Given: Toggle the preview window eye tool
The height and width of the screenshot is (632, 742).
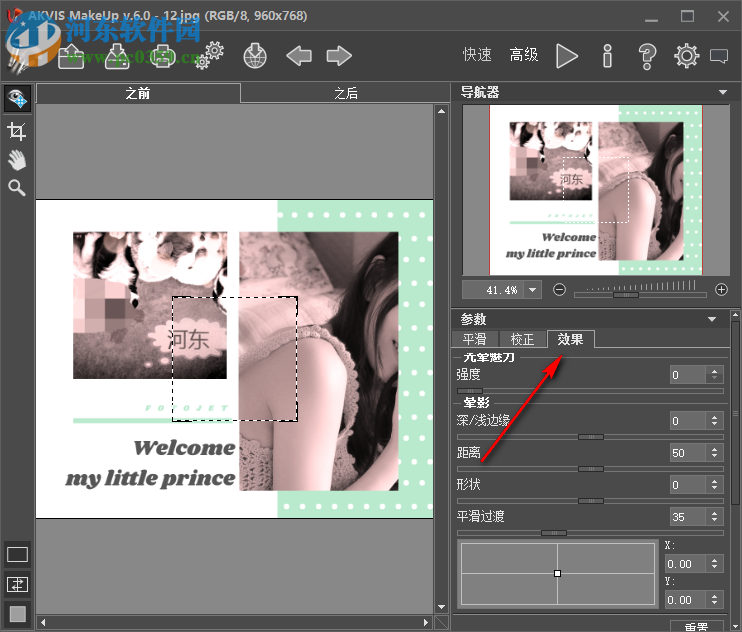Looking at the screenshot, I should tap(18, 99).
